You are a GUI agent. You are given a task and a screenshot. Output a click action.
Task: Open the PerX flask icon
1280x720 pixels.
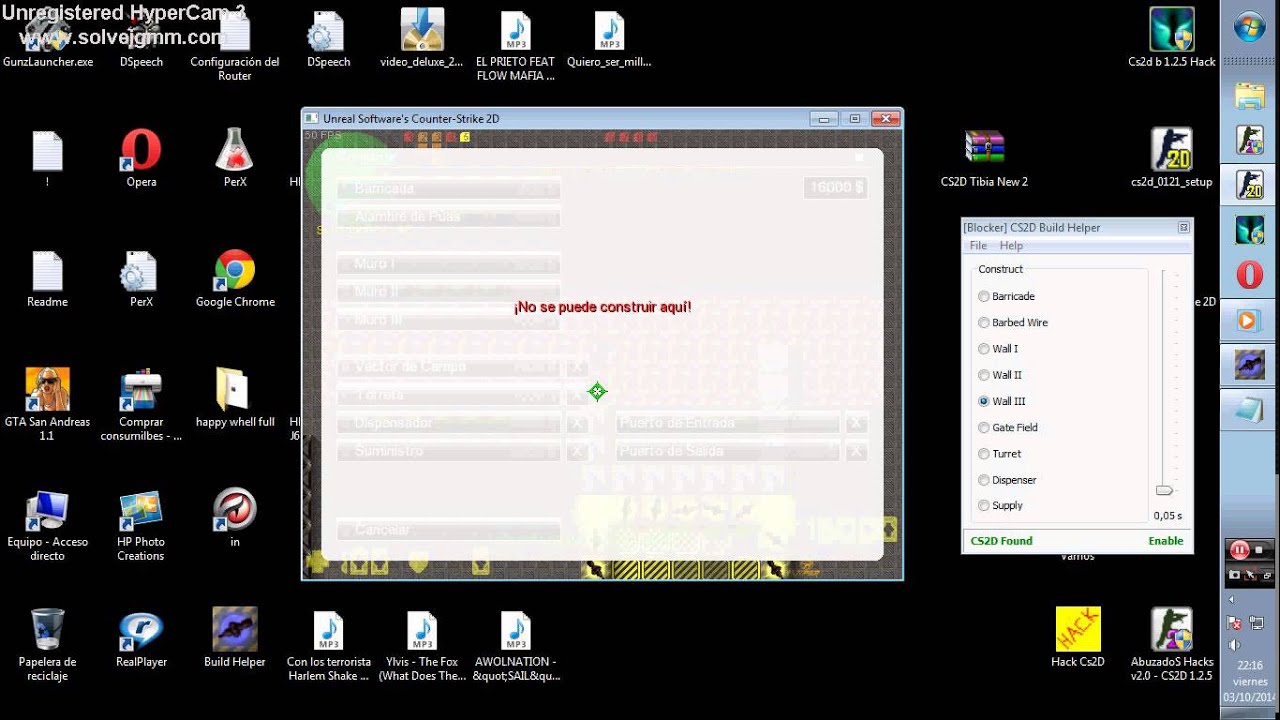235,160
